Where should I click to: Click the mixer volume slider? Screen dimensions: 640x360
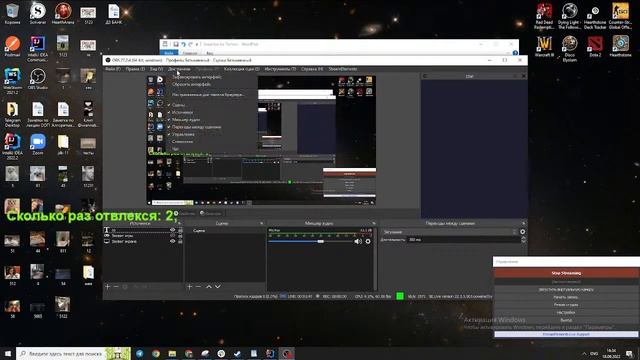click(310, 241)
